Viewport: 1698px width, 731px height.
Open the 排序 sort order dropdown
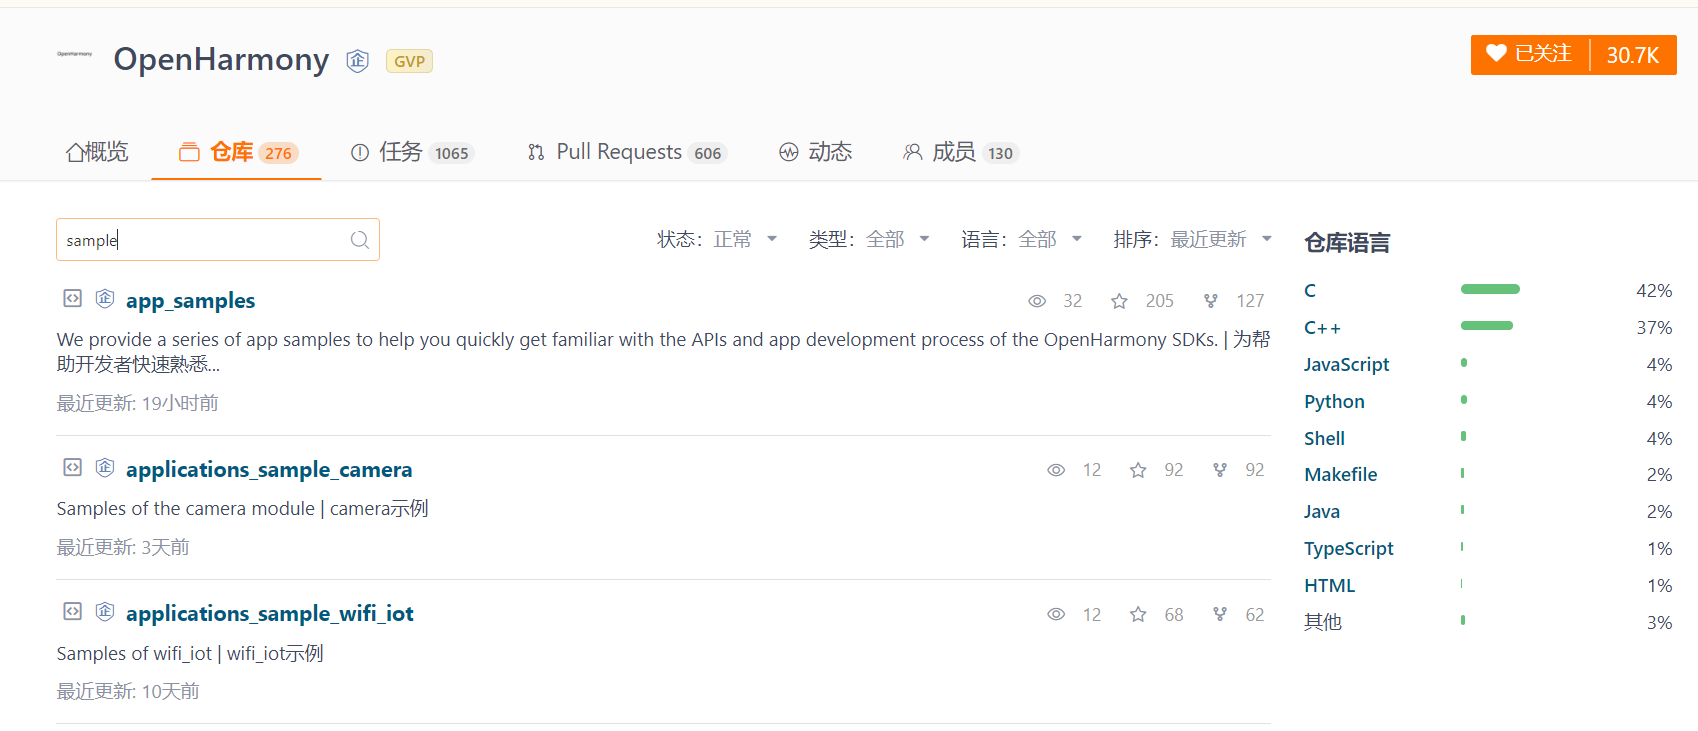[x=1193, y=239]
